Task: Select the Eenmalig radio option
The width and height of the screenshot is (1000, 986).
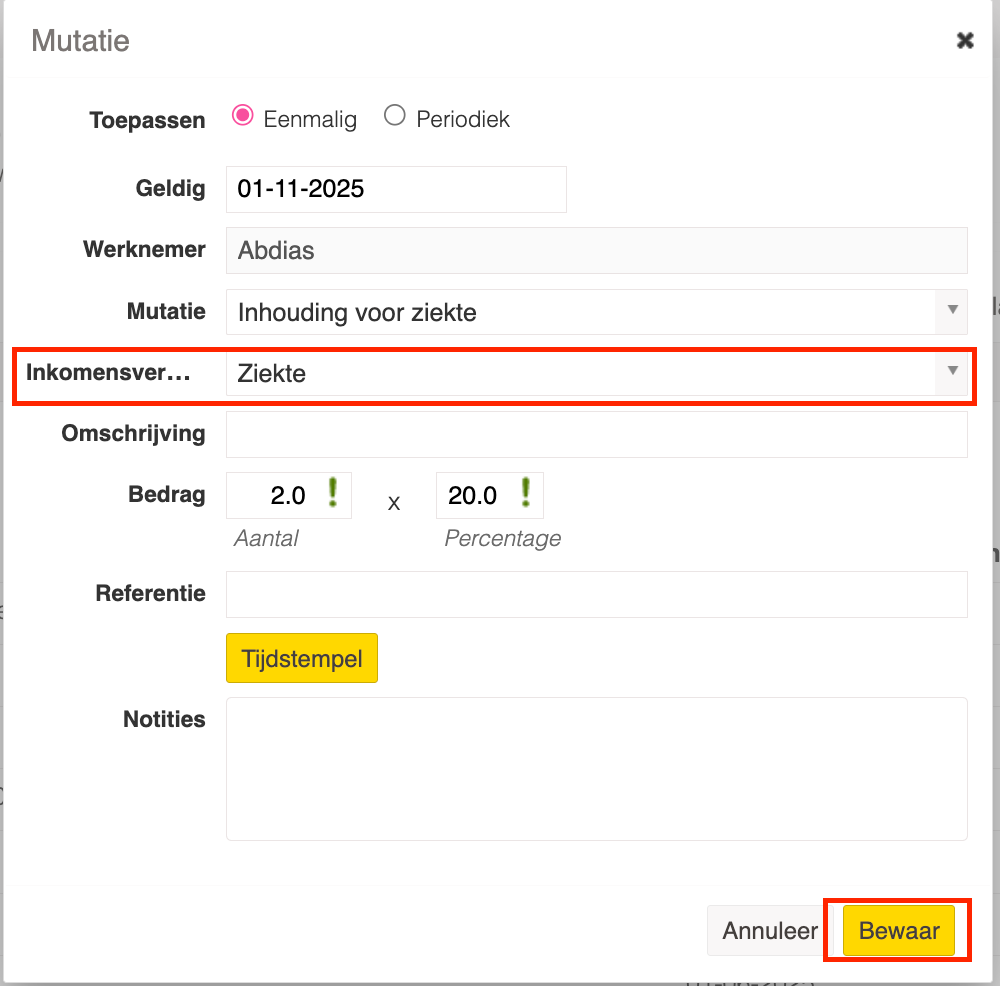Action: tap(242, 116)
